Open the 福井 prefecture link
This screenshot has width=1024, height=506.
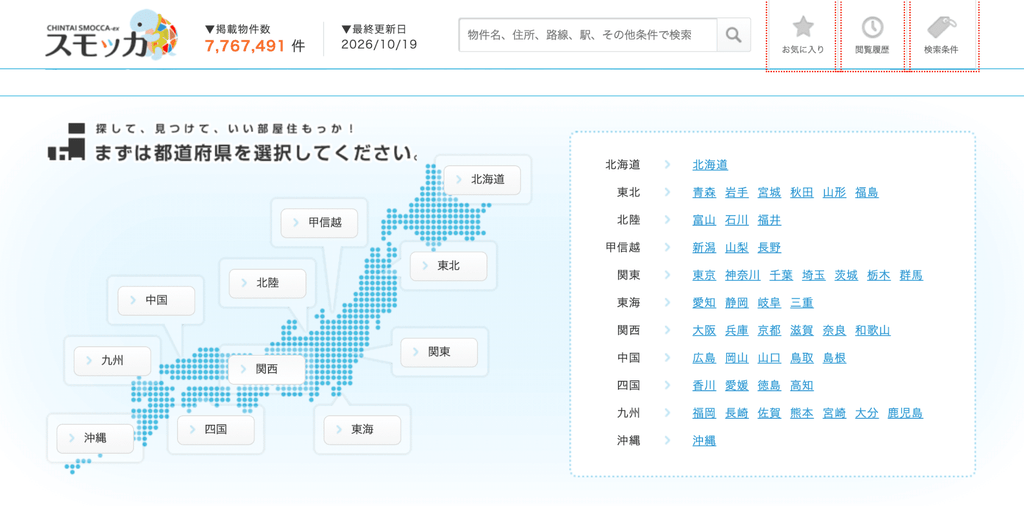(x=769, y=220)
